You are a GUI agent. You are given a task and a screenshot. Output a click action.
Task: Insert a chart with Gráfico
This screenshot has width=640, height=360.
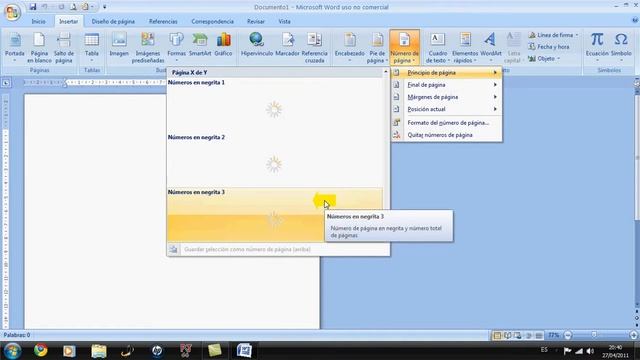[x=223, y=45]
